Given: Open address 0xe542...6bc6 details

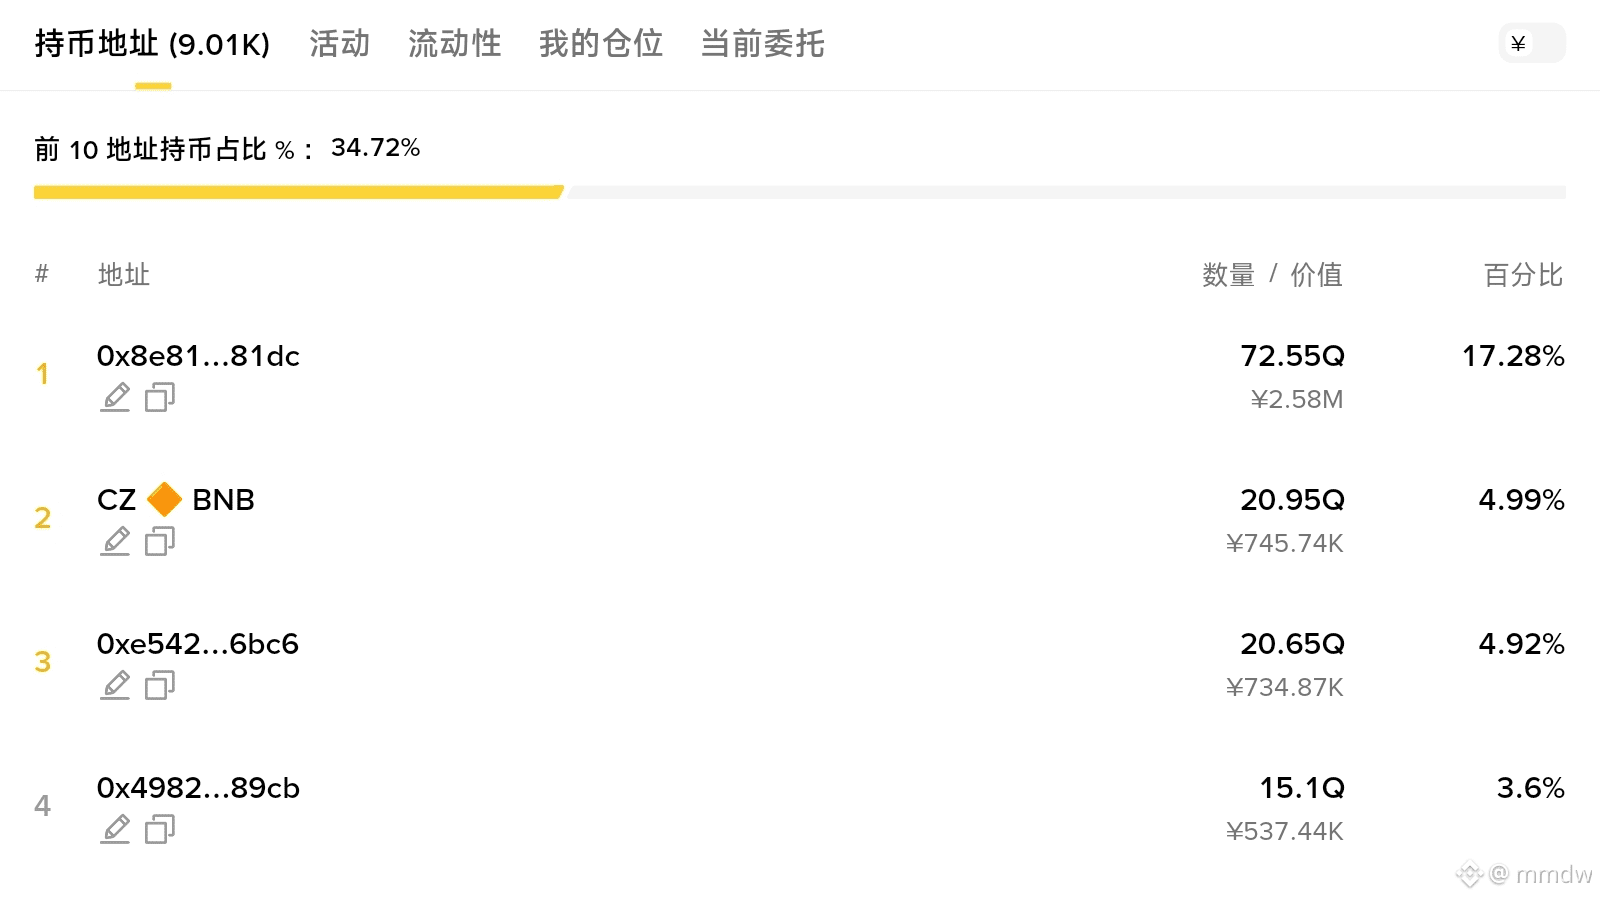Looking at the screenshot, I should coord(198,644).
